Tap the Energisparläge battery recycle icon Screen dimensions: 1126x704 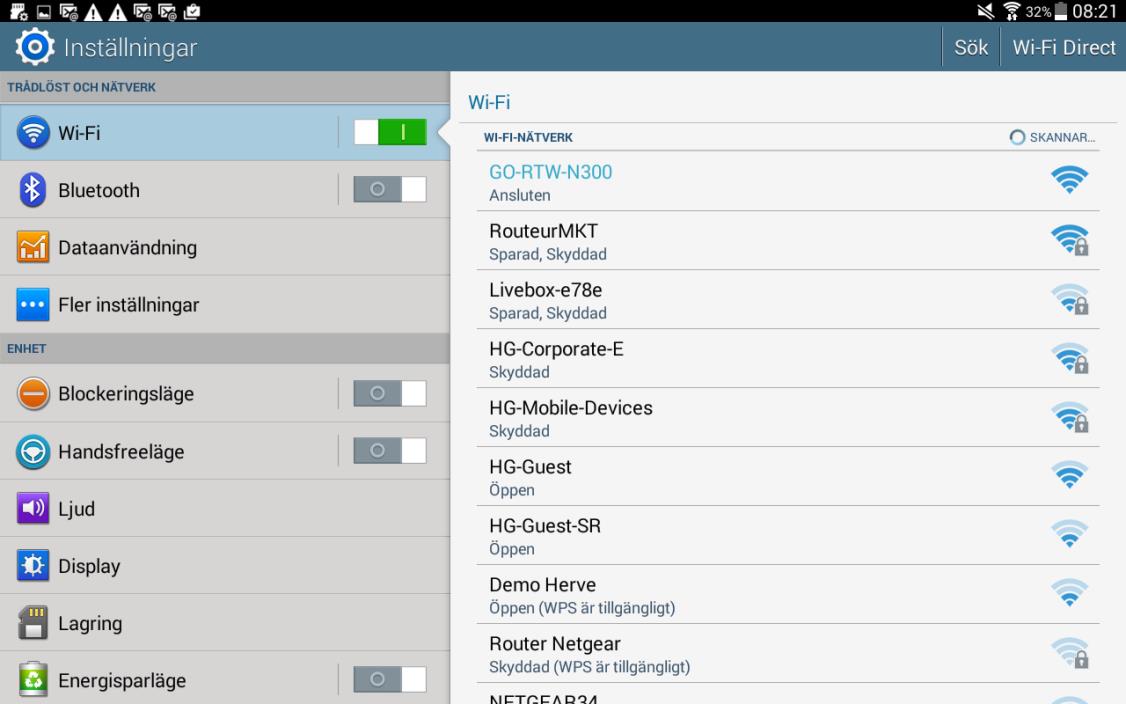tap(33, 680)
